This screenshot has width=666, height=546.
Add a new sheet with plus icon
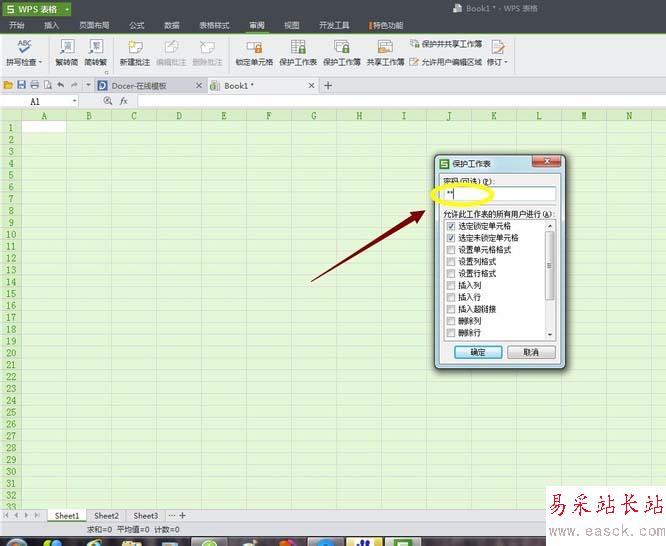point(182,515)
